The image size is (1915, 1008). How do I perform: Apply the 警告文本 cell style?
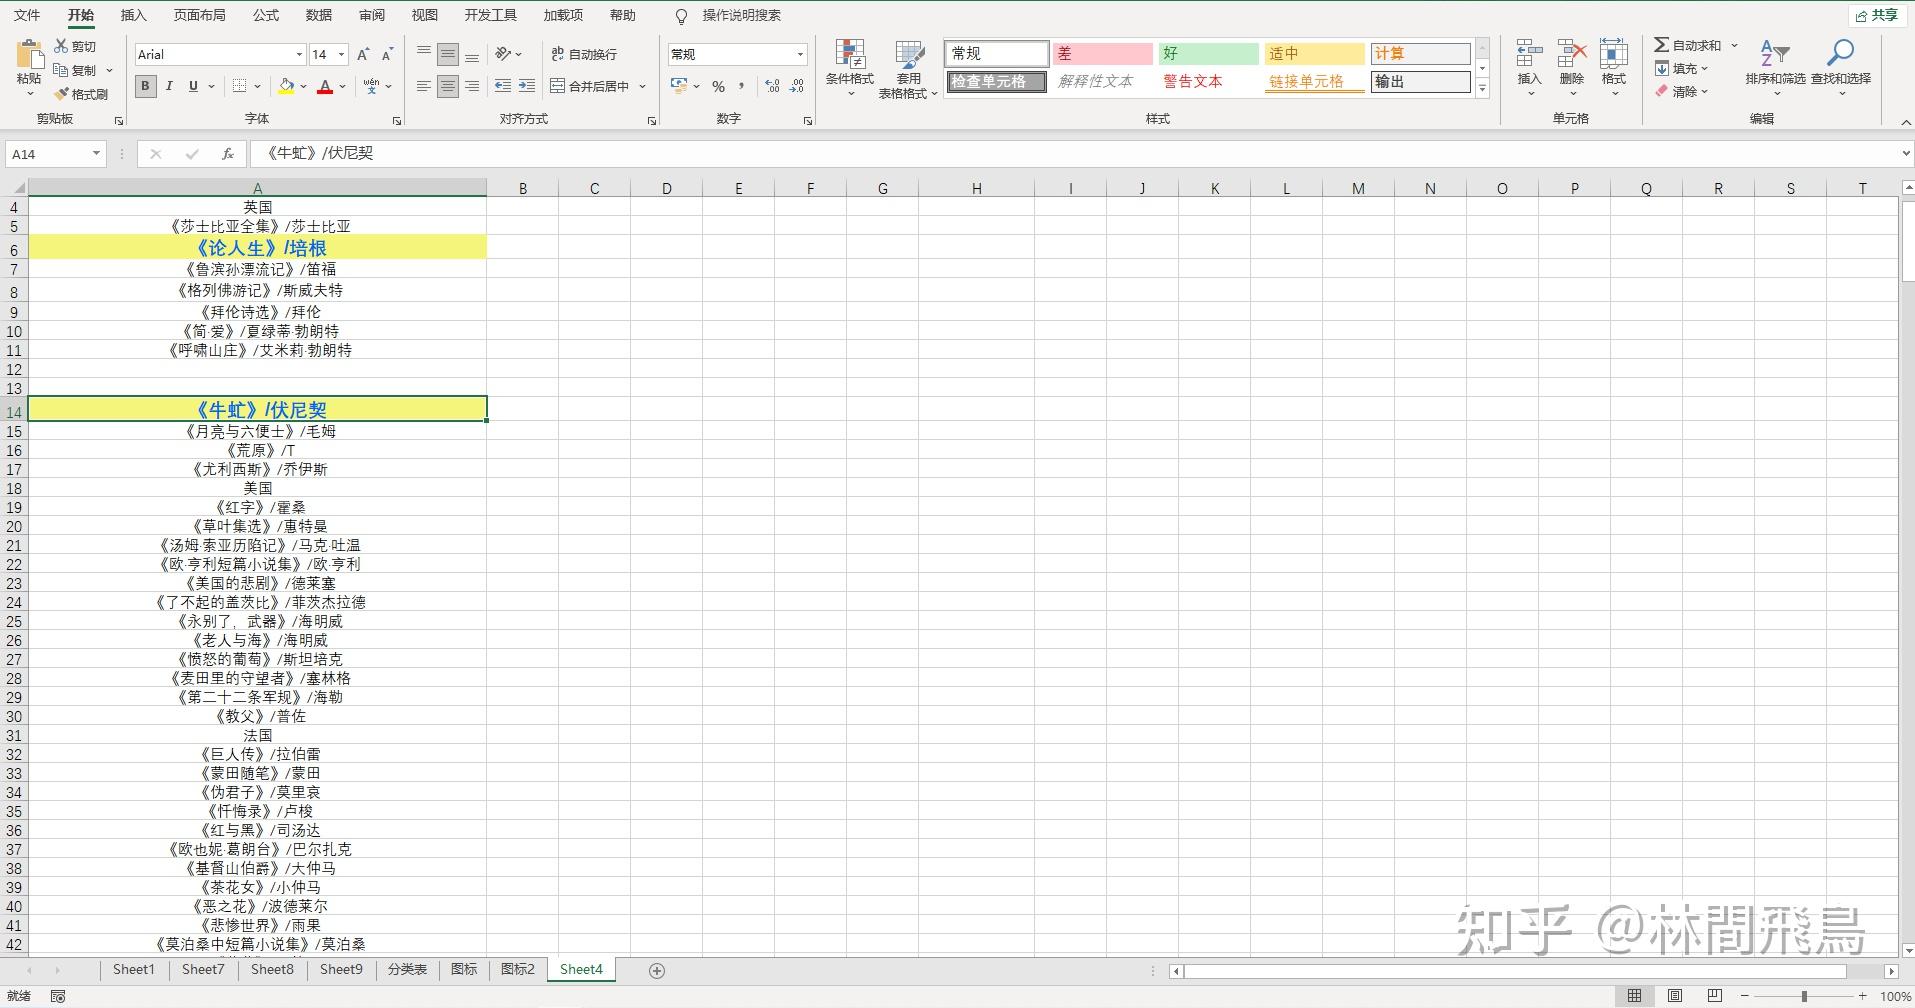click(1208, 81)
